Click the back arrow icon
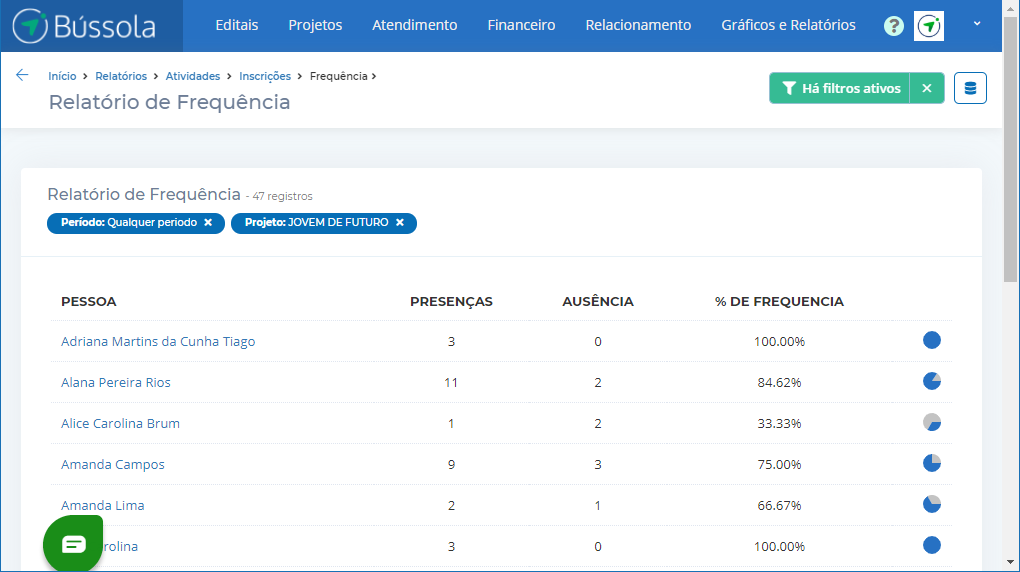This screenshot has width=1020, height=572. [x=22, y=75]
